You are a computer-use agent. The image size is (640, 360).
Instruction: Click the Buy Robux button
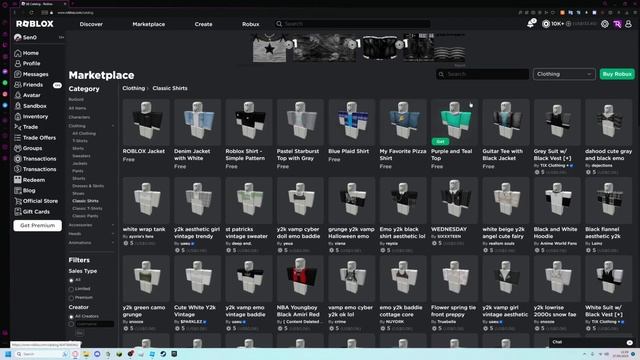point(617,74)
